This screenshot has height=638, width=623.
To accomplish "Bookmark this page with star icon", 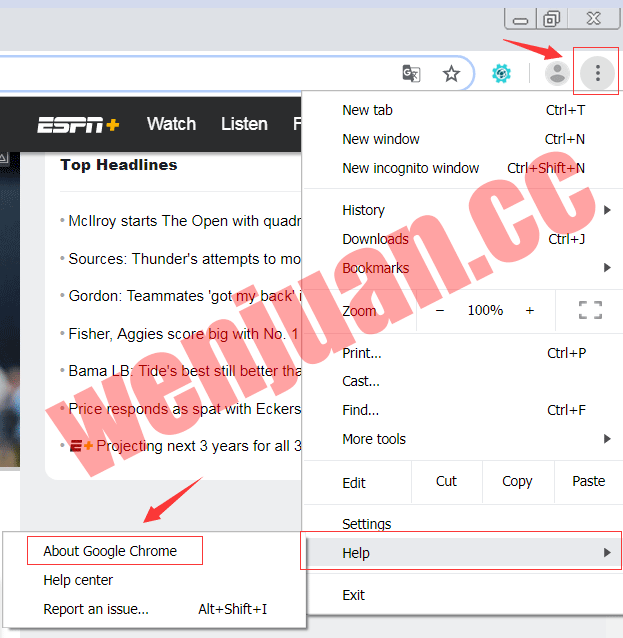I will point(452,73).
